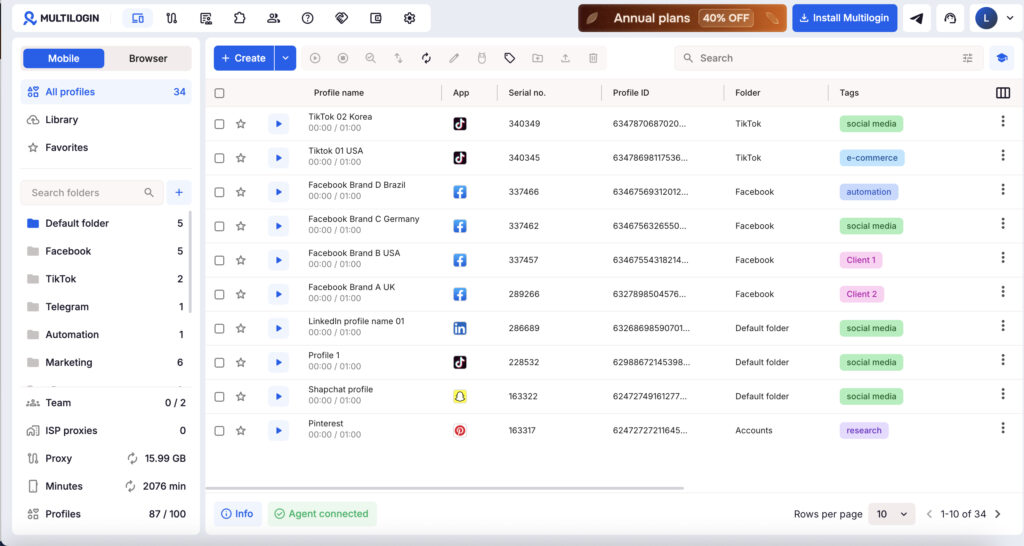Click the export upload icon in toolbar
The height and width of the screenshot is (546, 1024).
tap(566, 58)
